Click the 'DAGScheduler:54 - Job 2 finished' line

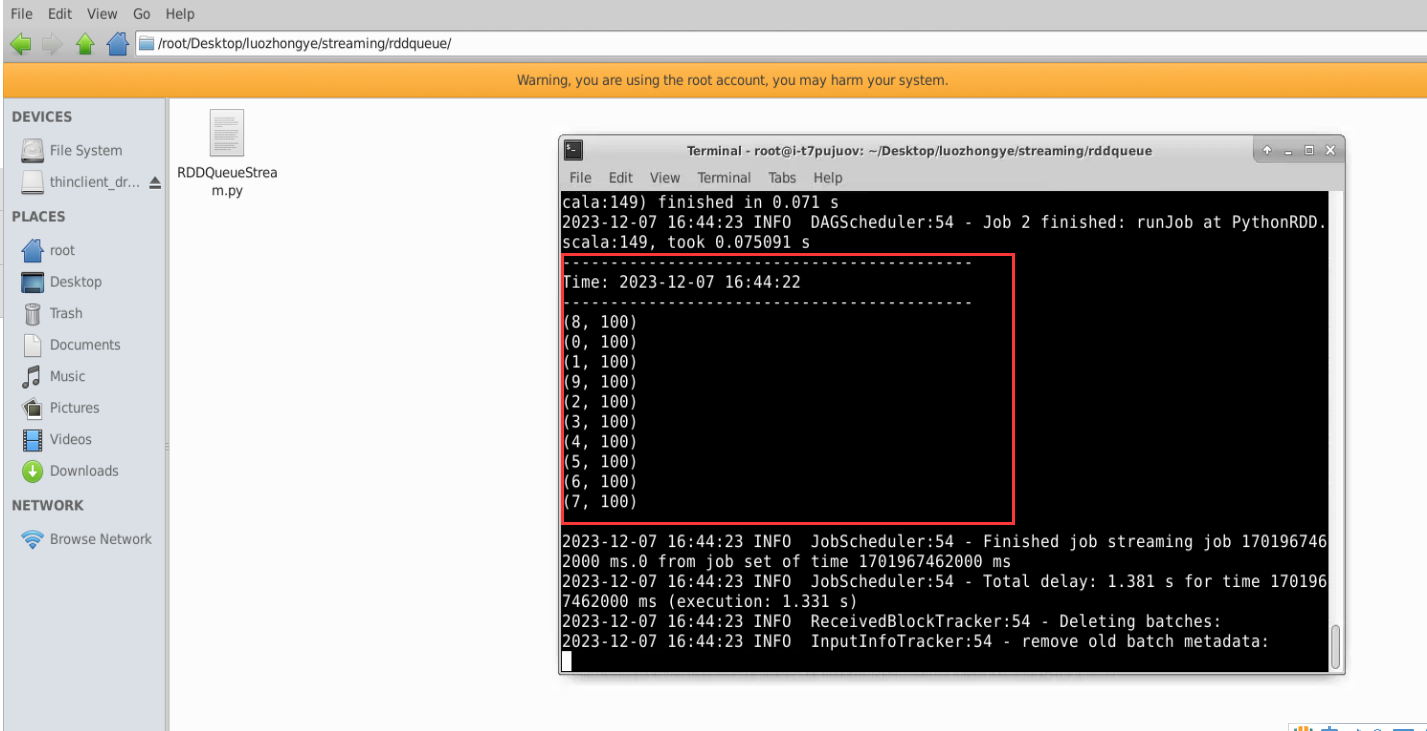tap(944, 232)
